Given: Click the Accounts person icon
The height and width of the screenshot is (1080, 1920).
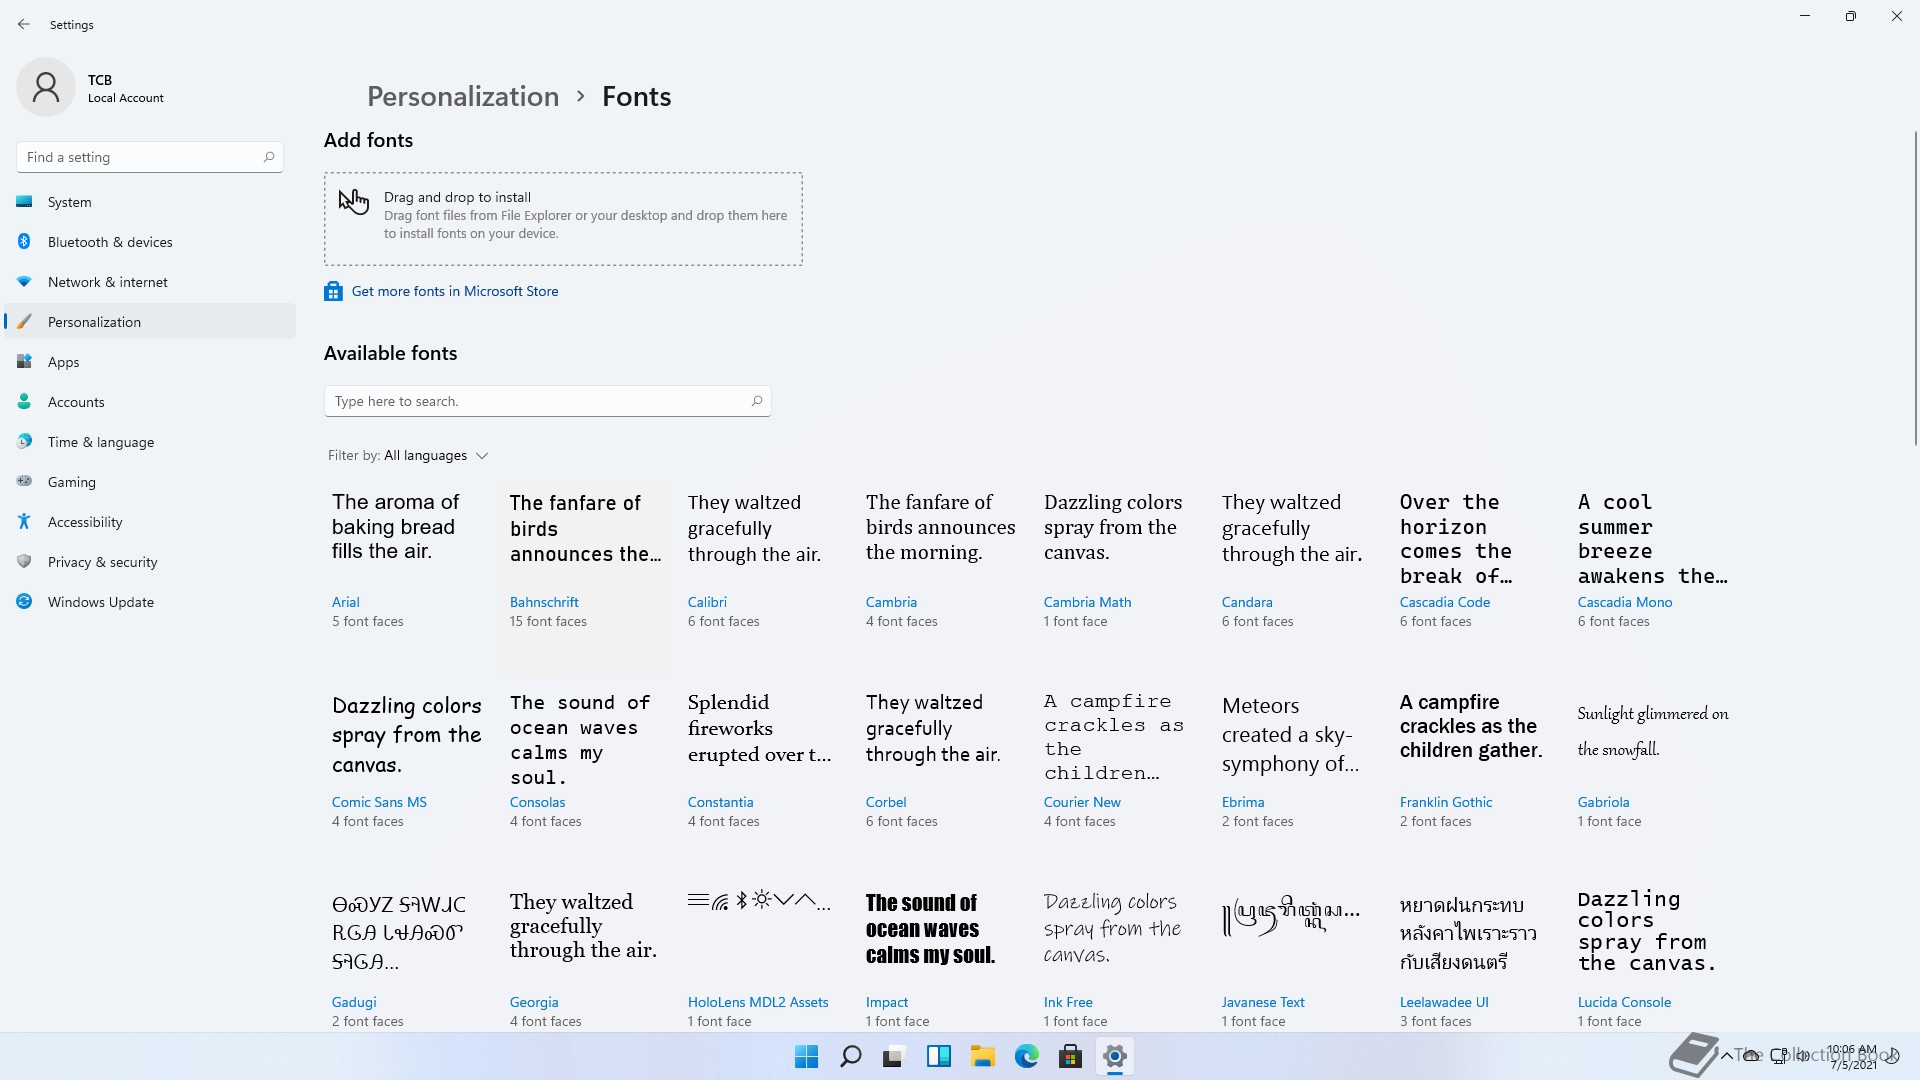Looking at the screenshot, I should [x=25, y=402].
